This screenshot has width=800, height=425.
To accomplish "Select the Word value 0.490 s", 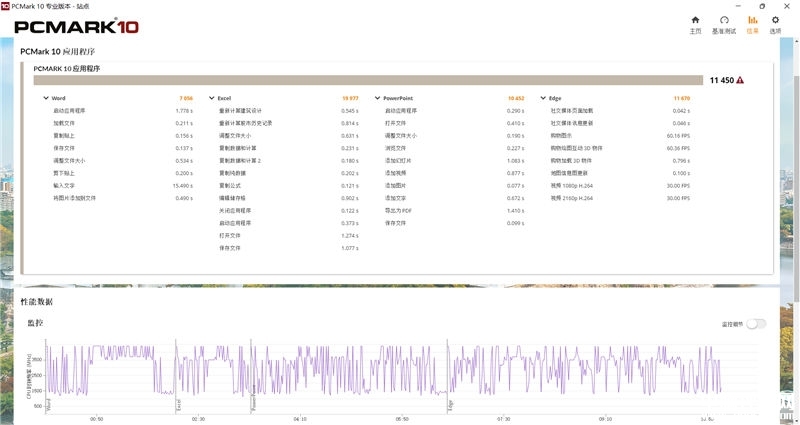I will pyautogui.click(x=184, y=198).
